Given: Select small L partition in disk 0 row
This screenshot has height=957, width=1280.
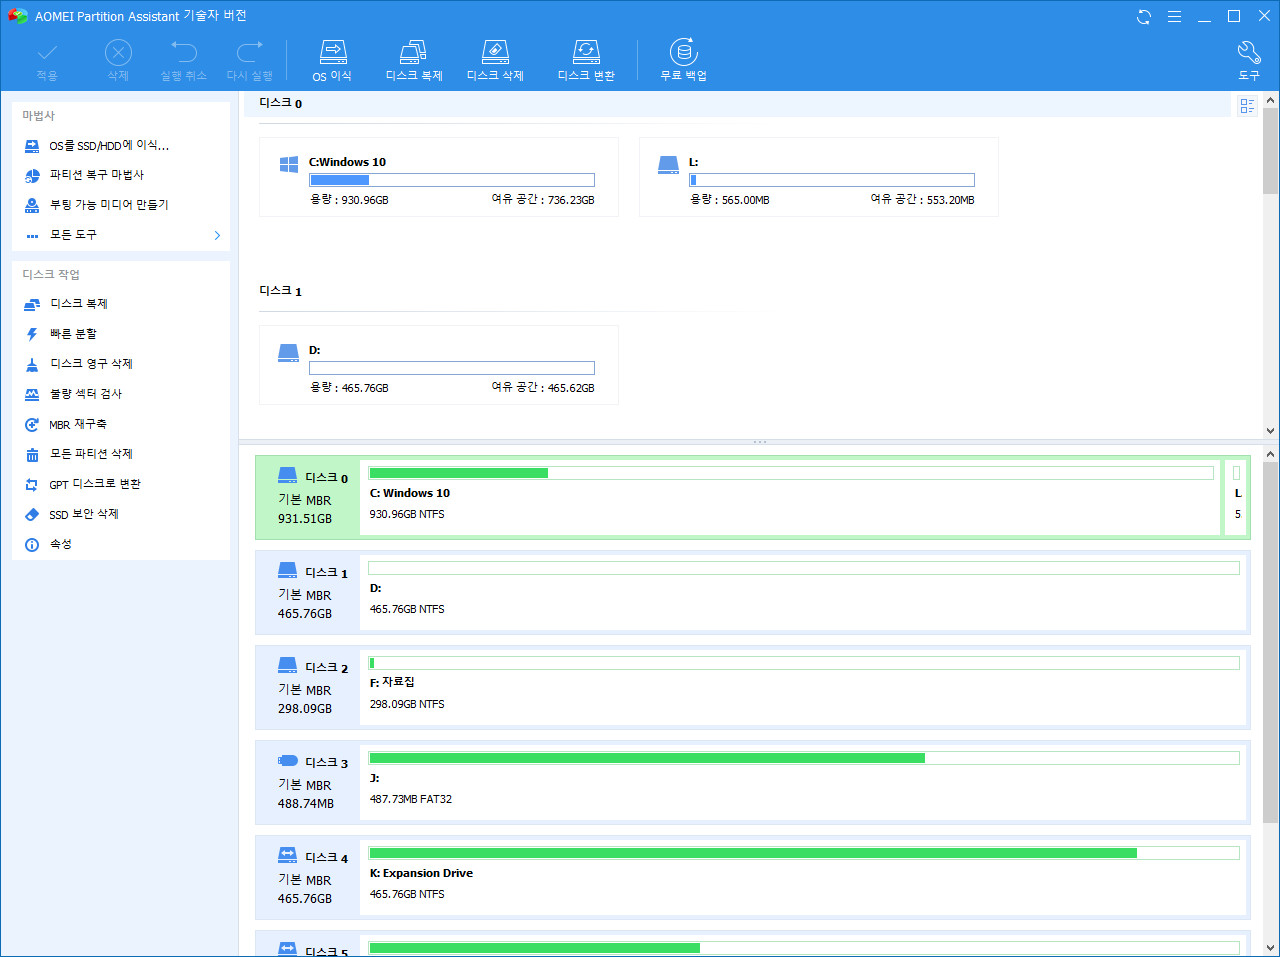Looking at the screenshot, I should coord(1237,498).
